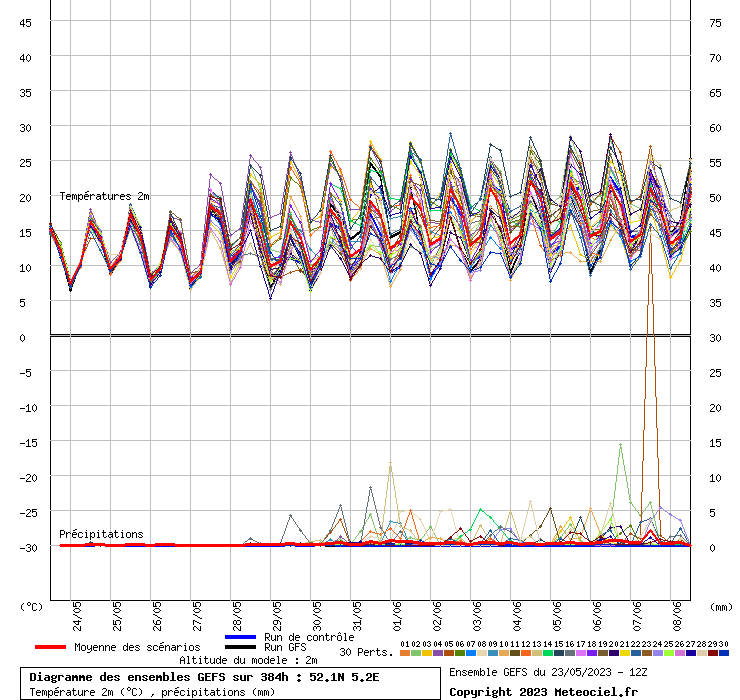
Task: Click the bright green swatch for perturbation 14
Action: click(x=547, y=653)
